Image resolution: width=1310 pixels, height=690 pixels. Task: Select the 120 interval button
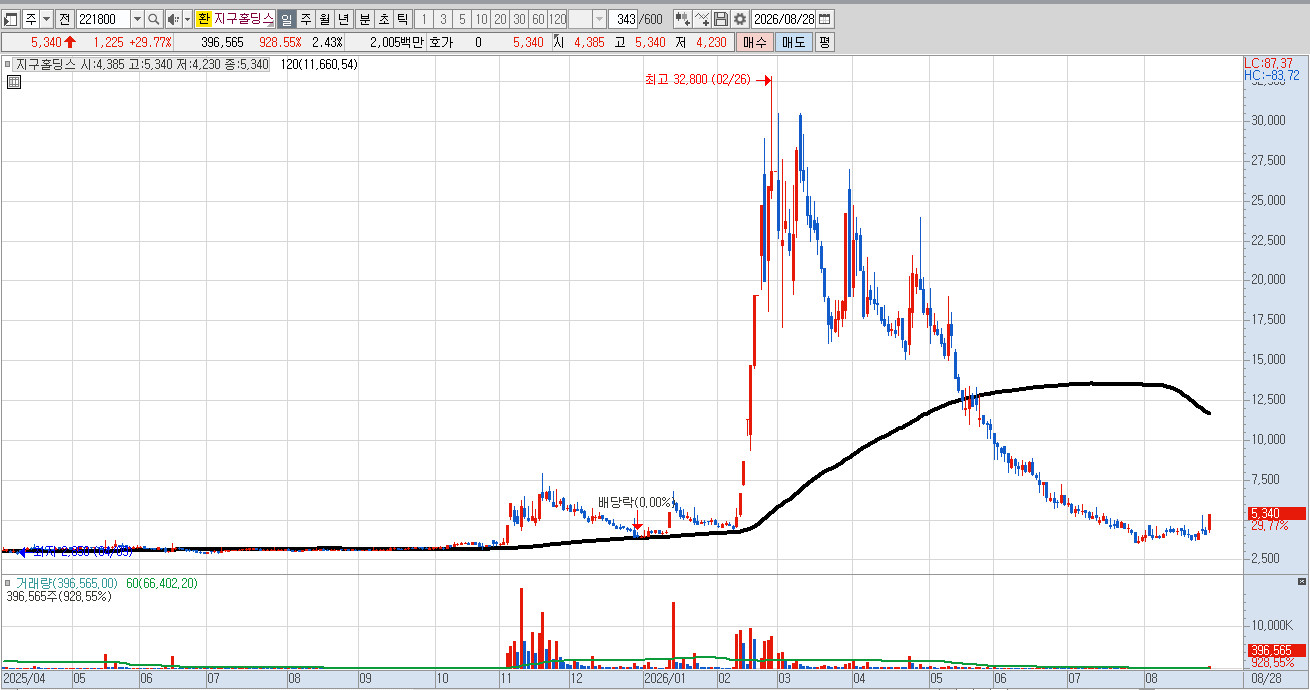tap(558, 19)
